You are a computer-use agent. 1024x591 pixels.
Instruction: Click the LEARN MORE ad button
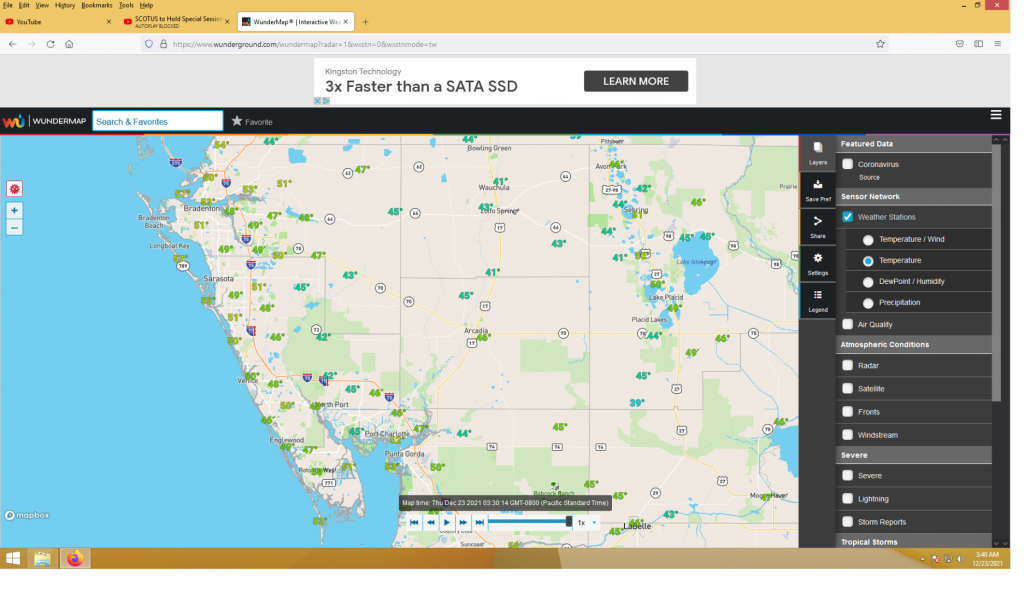click(x=636, y=81)
